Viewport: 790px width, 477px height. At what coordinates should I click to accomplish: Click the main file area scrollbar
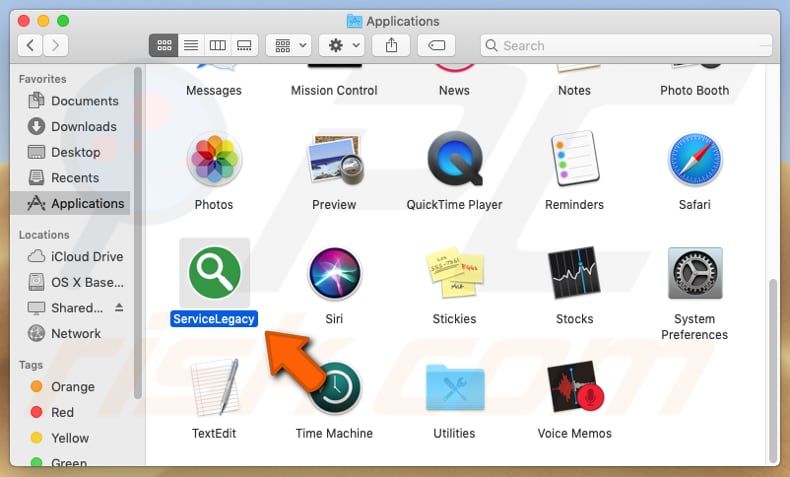(x=773, y=370)
